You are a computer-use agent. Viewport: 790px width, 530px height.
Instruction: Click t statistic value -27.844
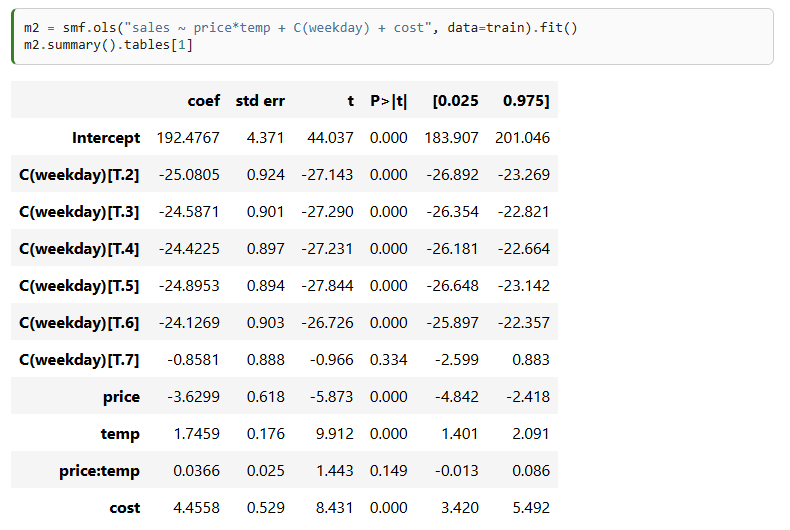pos(327,286)
